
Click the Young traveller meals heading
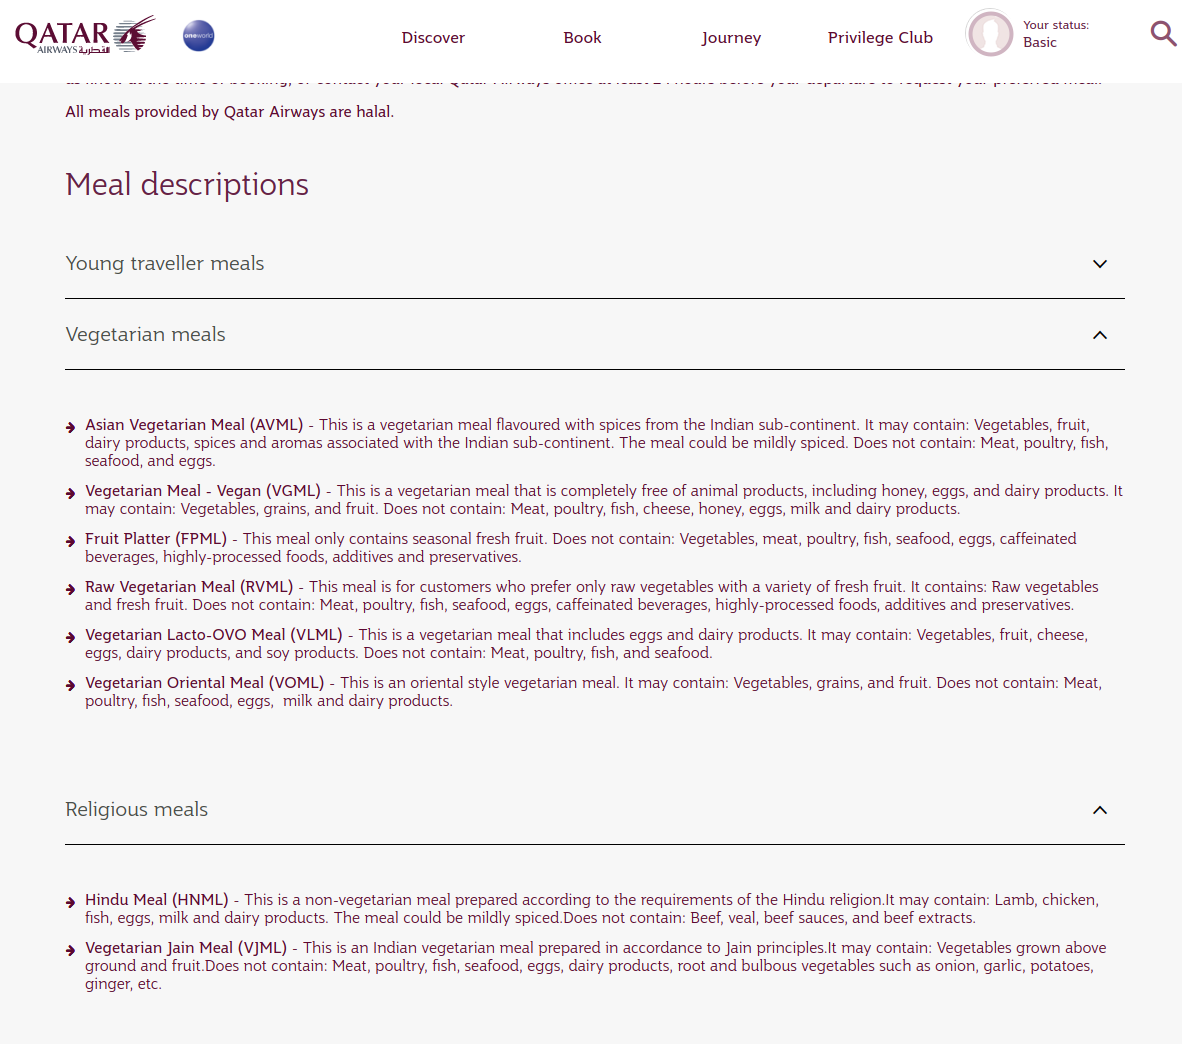click(165, 264)
